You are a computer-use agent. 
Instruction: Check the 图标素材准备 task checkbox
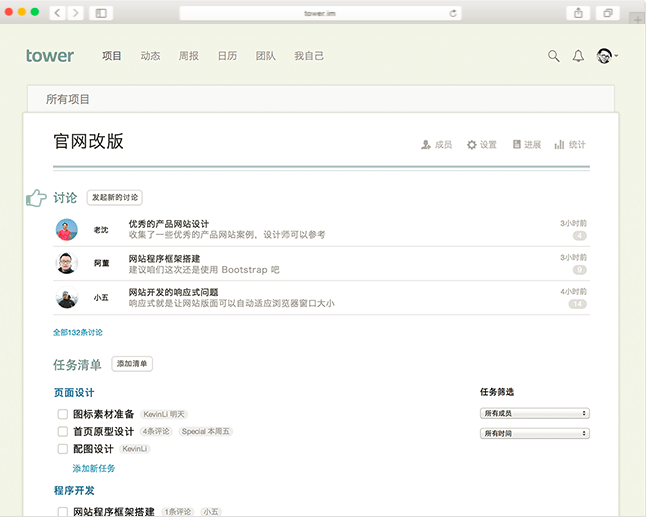coord(63,414)
